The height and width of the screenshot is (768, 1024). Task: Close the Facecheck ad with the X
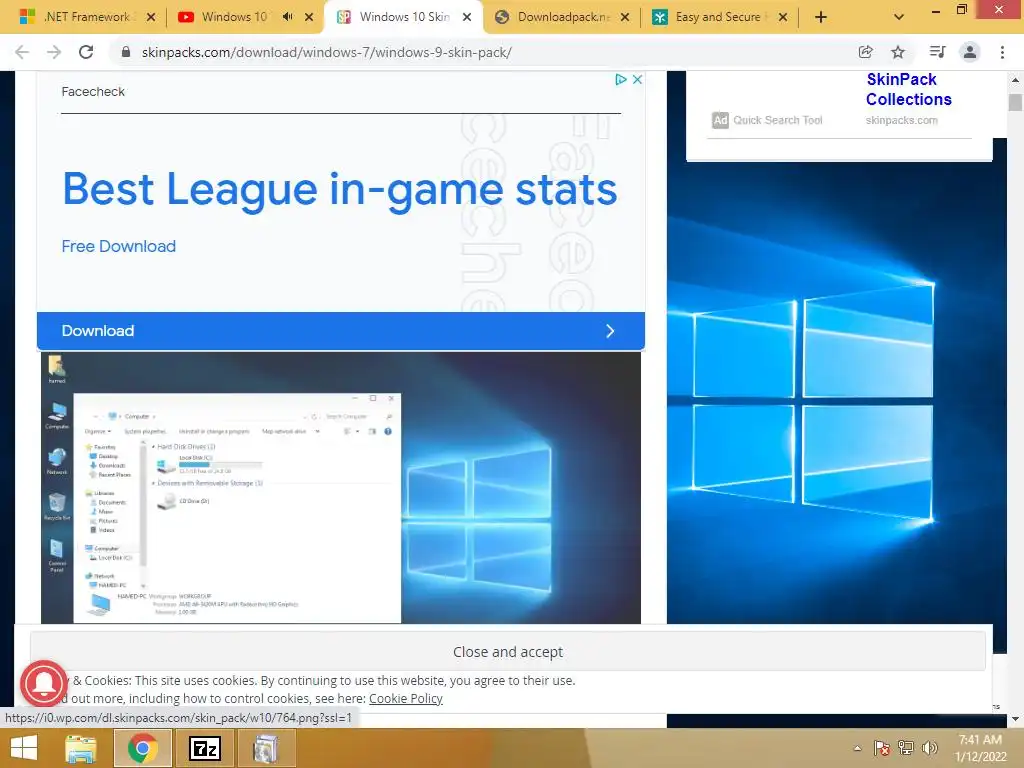[x=637, y=79]
